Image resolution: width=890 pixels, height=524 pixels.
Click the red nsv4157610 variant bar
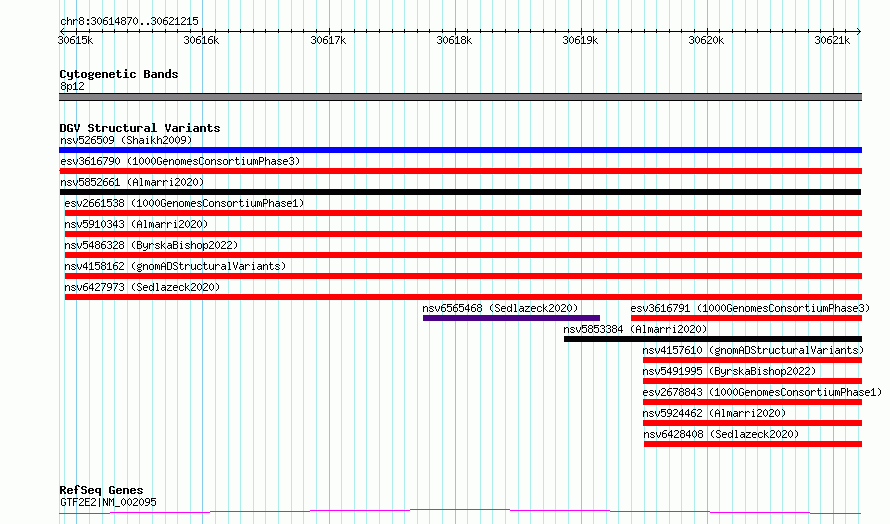click(753, 360)
